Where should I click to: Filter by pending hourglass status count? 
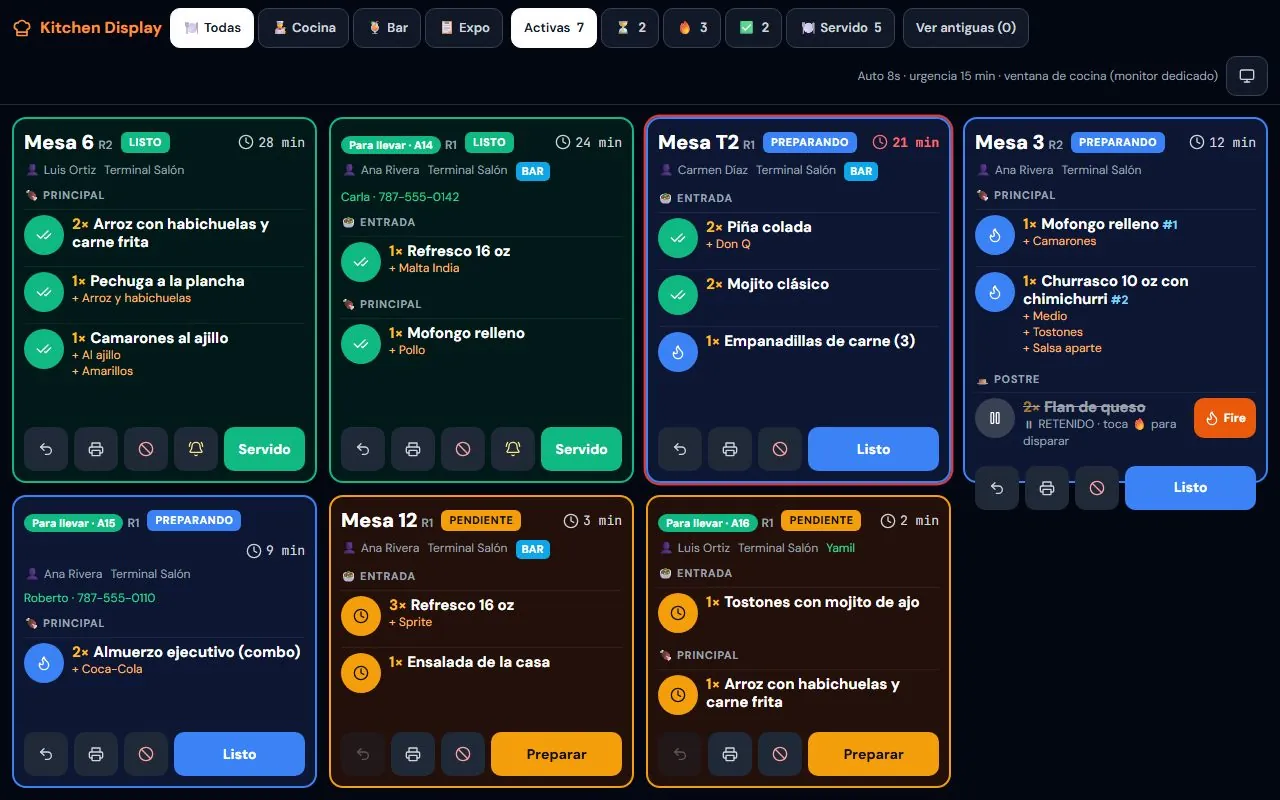tap(631, 28)
